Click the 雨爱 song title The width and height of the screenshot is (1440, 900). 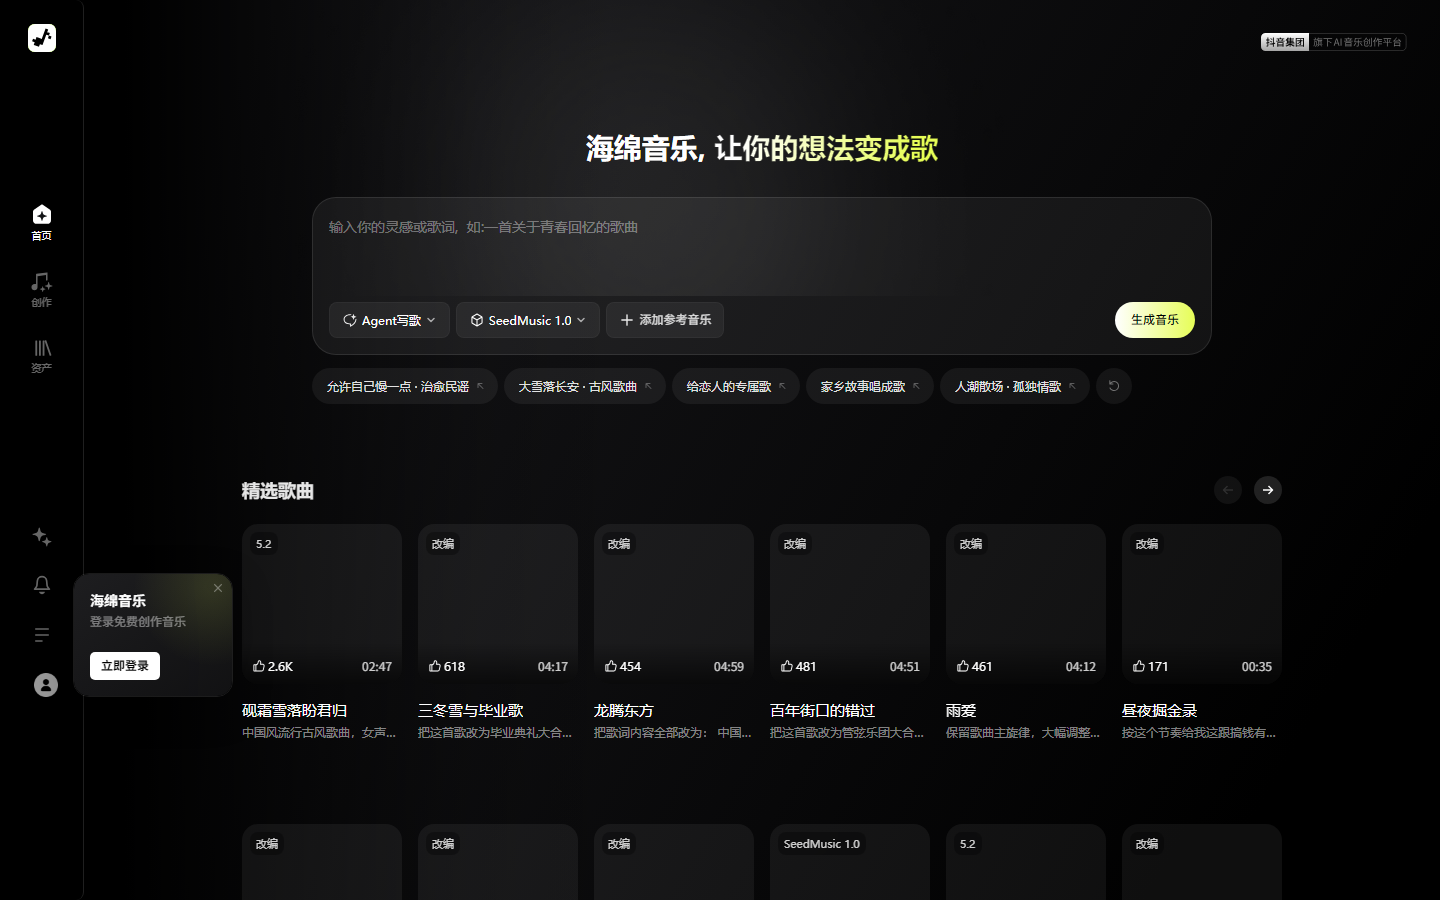[x=961, y=710]
